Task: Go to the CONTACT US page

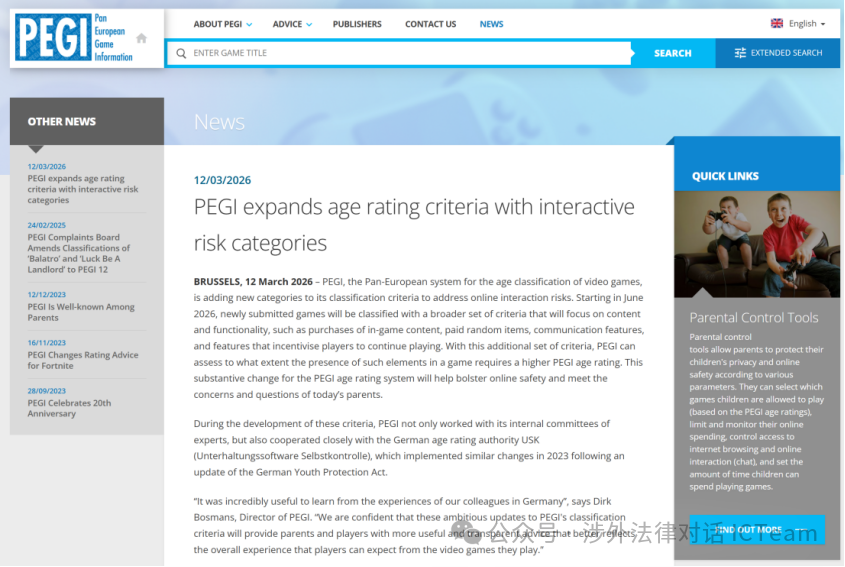Action: click(x=431, y=24)
